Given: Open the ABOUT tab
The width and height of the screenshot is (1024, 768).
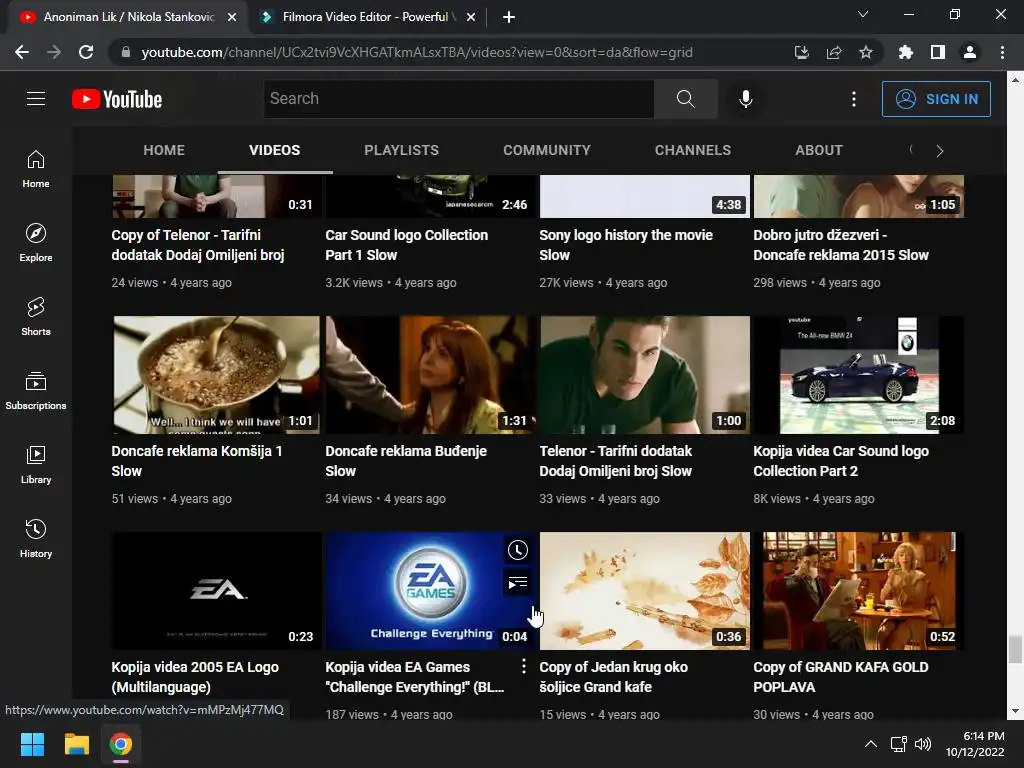Looking at the screenshot, I should [x=819, y=150].
